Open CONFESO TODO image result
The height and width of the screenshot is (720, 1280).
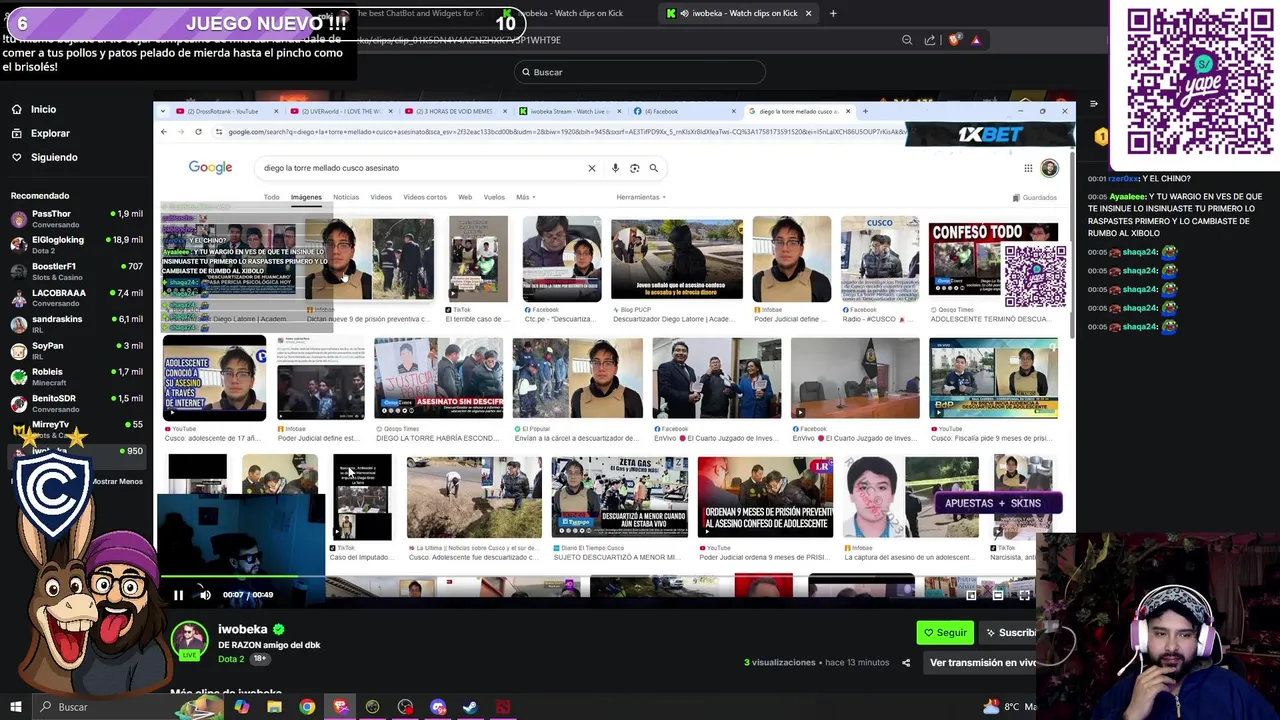pos(993,258)
